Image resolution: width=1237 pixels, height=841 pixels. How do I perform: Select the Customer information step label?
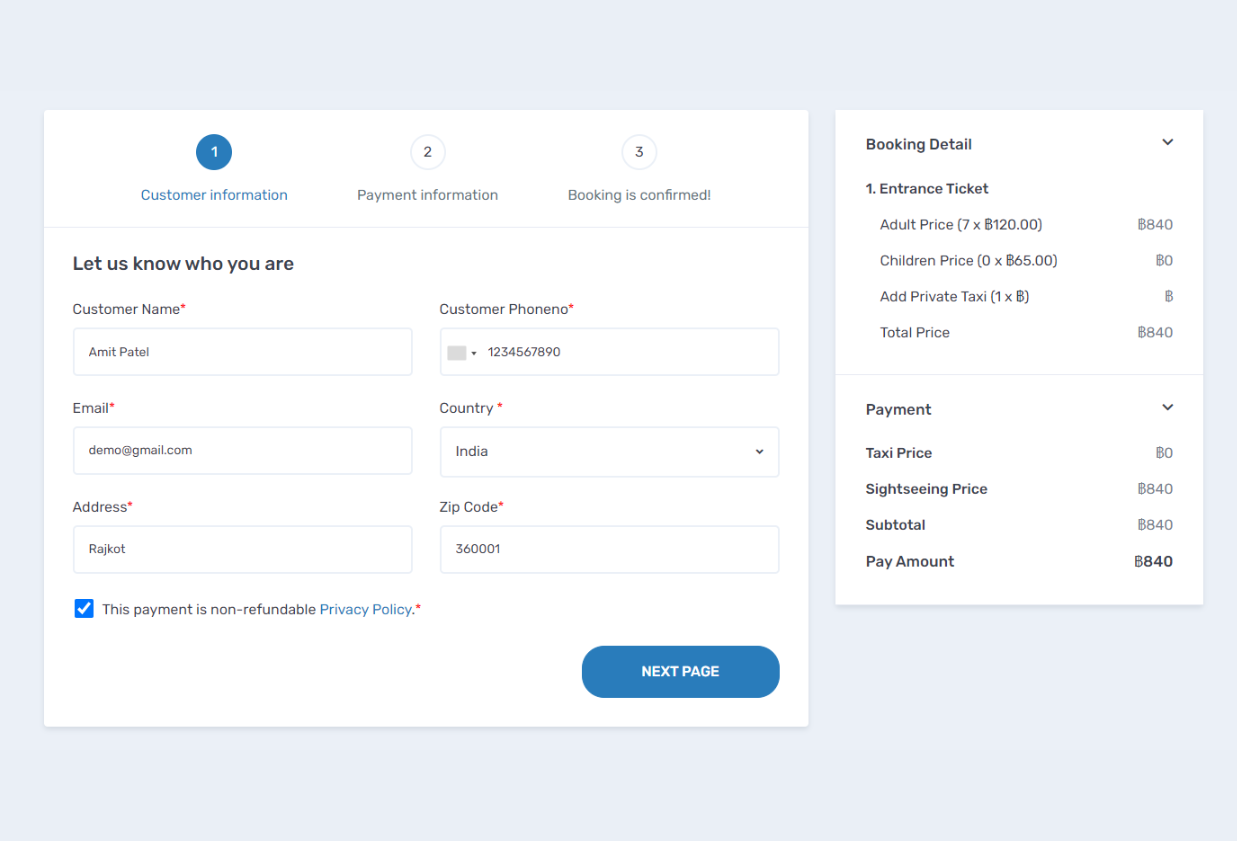click(x=213, y=195)
